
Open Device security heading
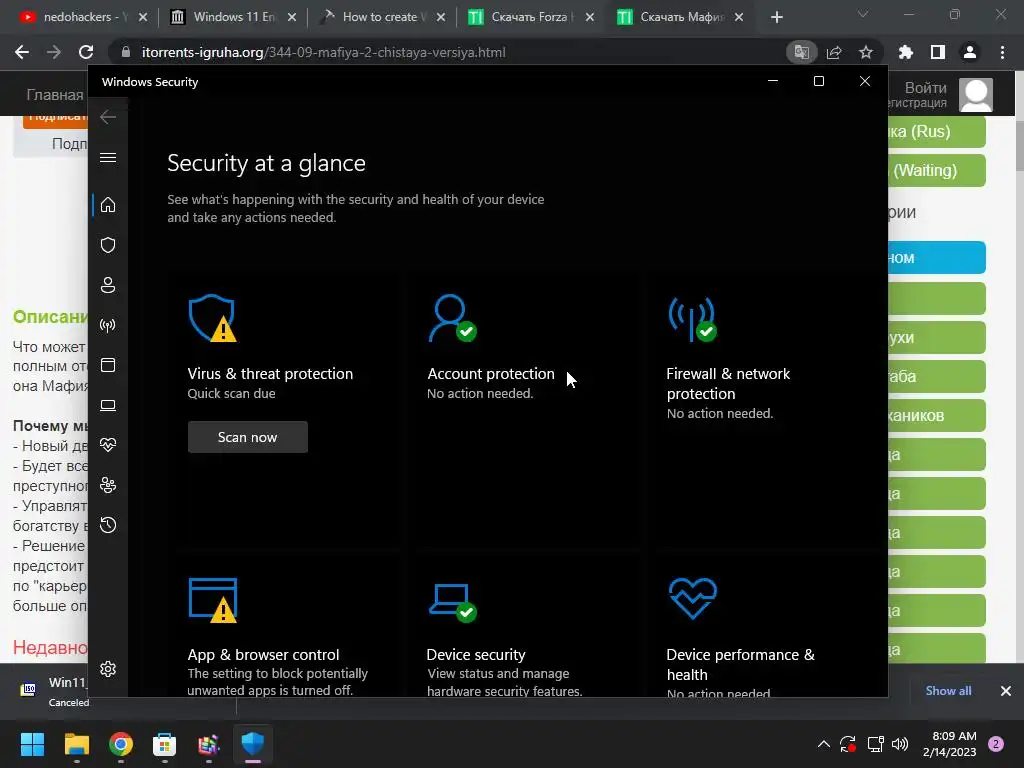click(475, 654)
